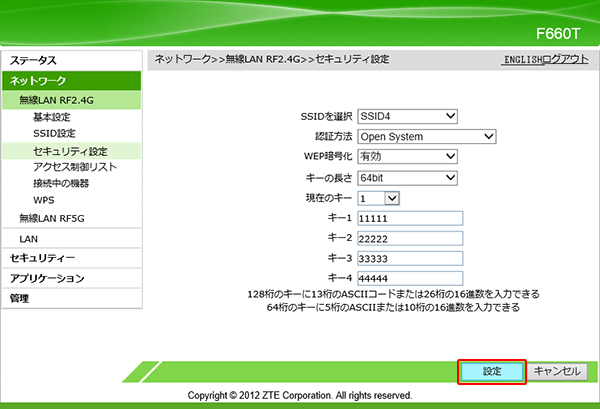Open the WEP暗号化 dropdown
Viewport: 600px width, 409px height.
(407, 156)
